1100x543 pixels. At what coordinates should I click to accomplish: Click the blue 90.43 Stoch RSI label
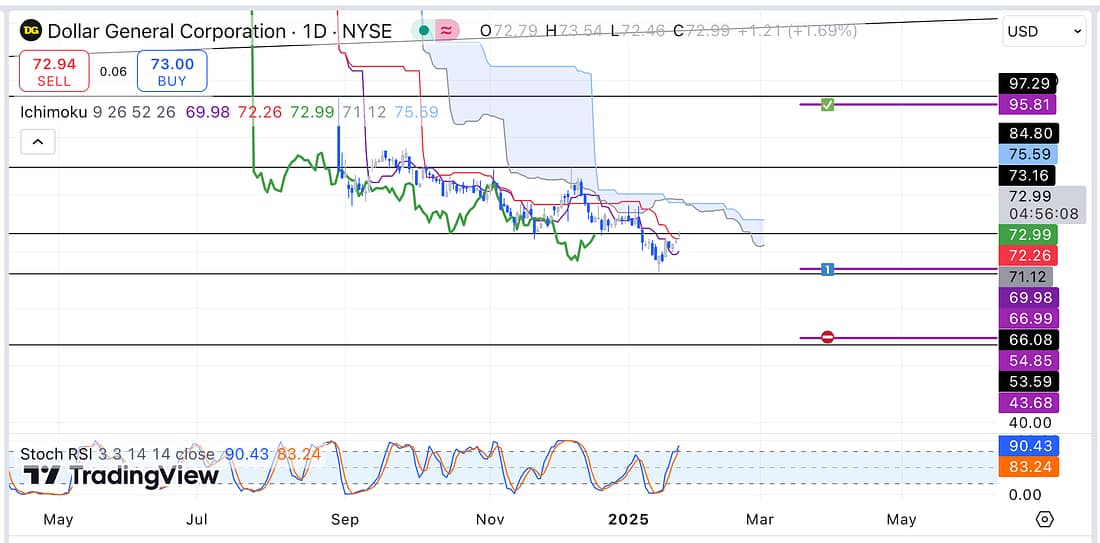(1027, 445)
